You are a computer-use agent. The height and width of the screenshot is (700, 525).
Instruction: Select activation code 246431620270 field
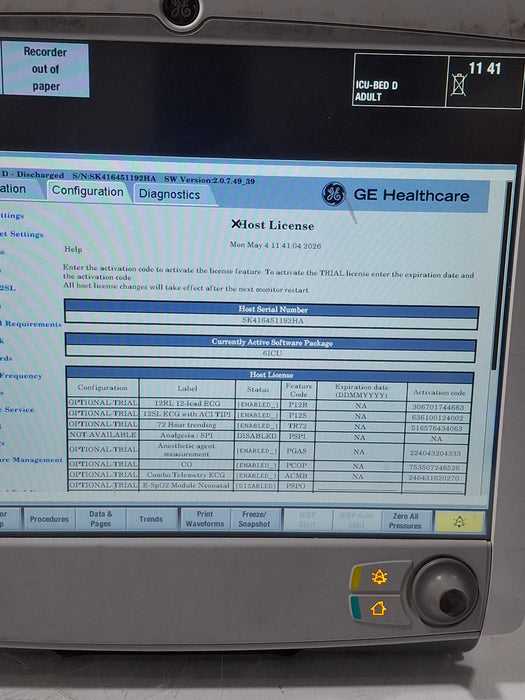(x=433, y=478)
